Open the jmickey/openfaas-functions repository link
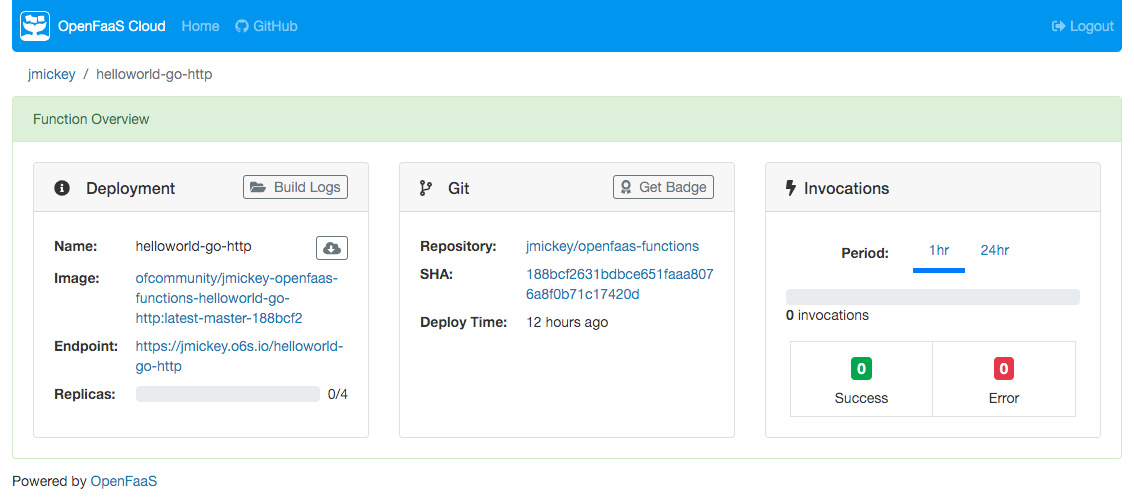Viewport: 1134px width, 501px height. tap(613, 246)
